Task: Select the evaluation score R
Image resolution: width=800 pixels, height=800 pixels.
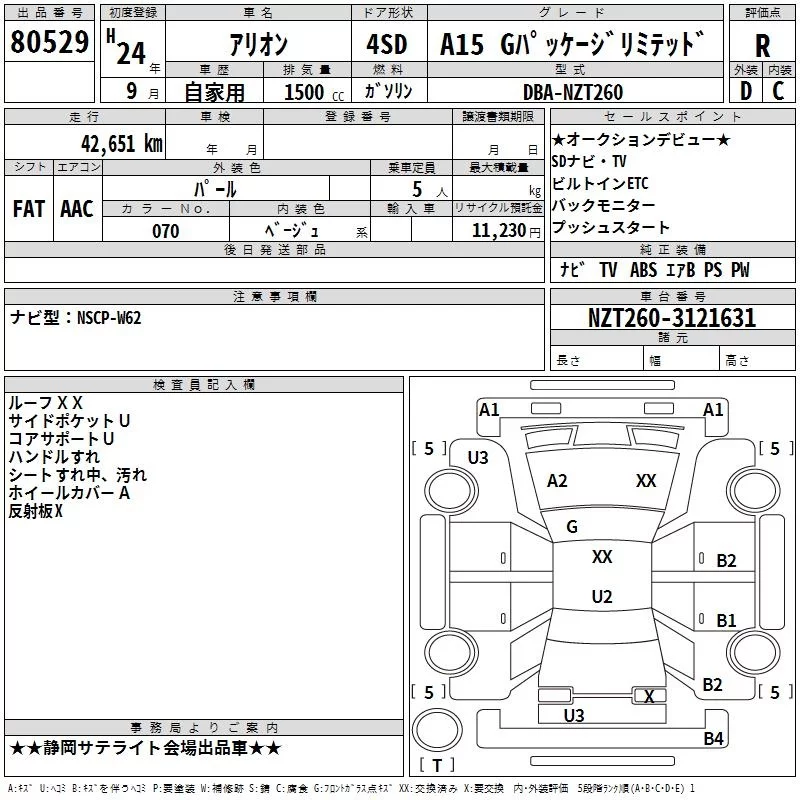Action: 762,45
